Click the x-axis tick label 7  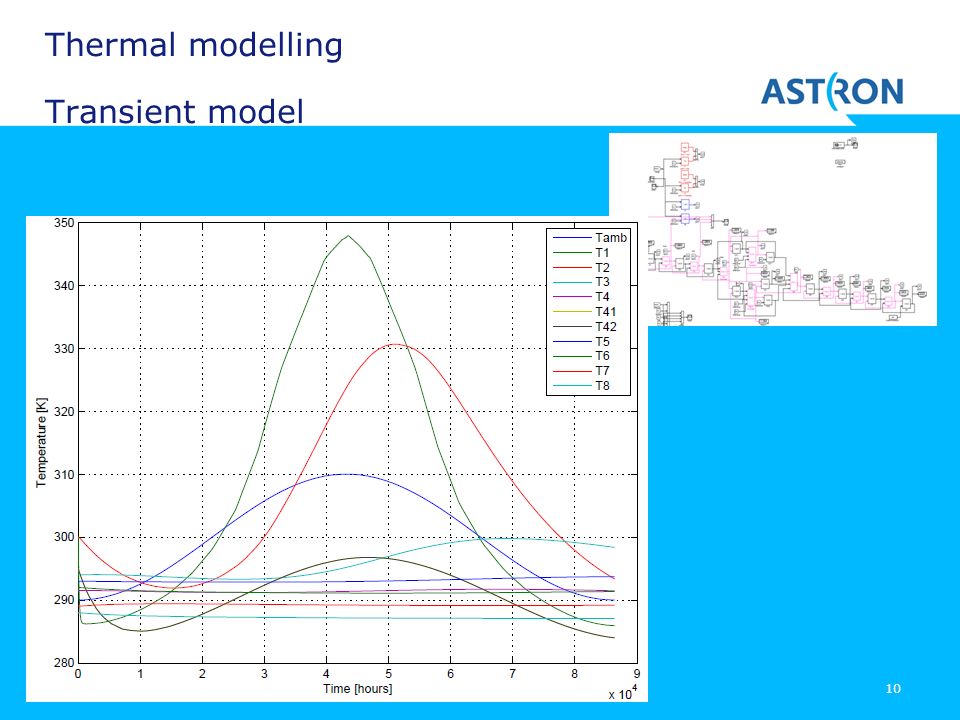[x=512, y=674]
